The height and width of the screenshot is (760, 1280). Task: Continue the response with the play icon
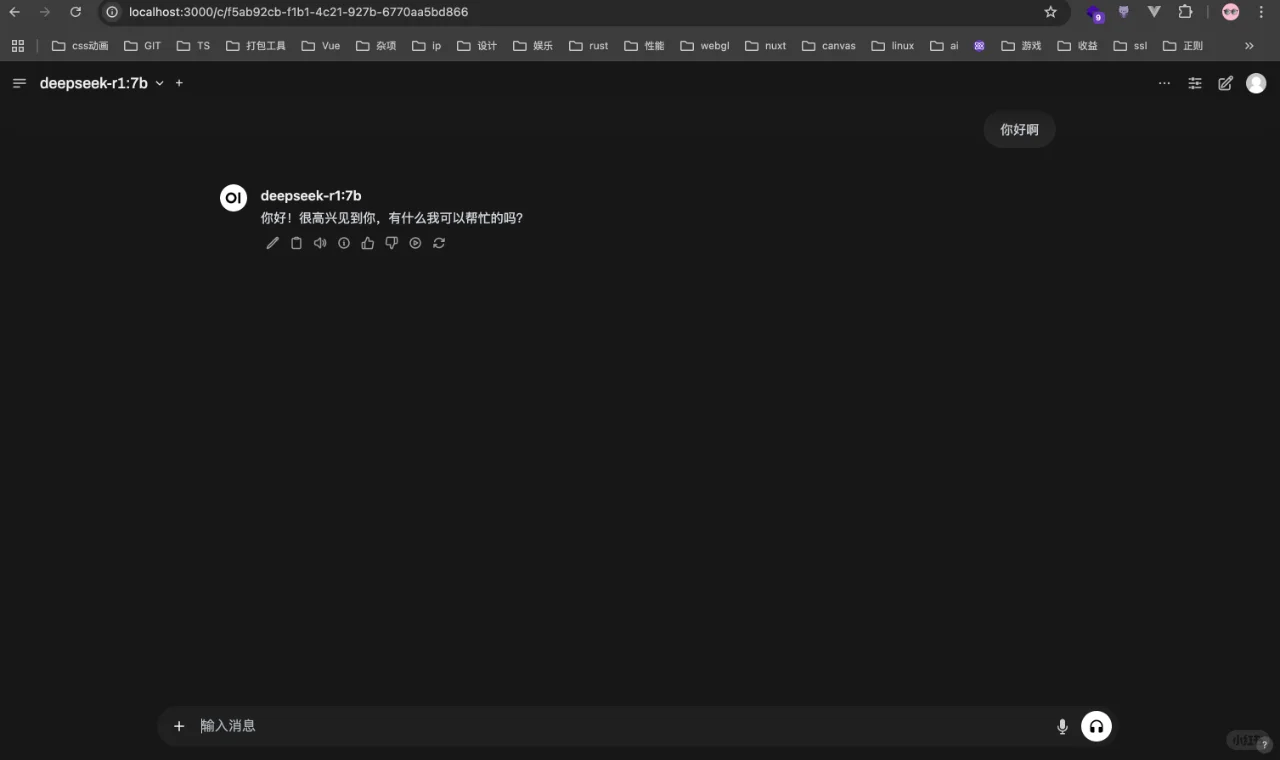click(415, 243)
